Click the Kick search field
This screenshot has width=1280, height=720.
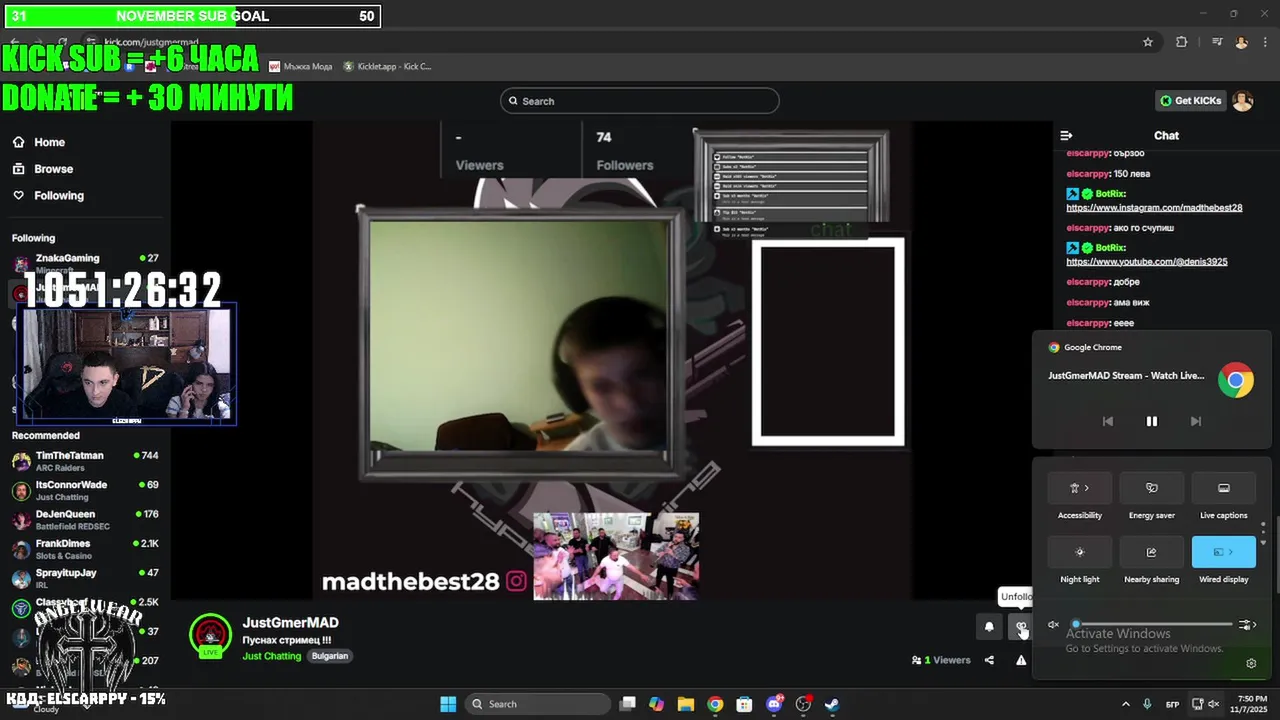(639, 101)
